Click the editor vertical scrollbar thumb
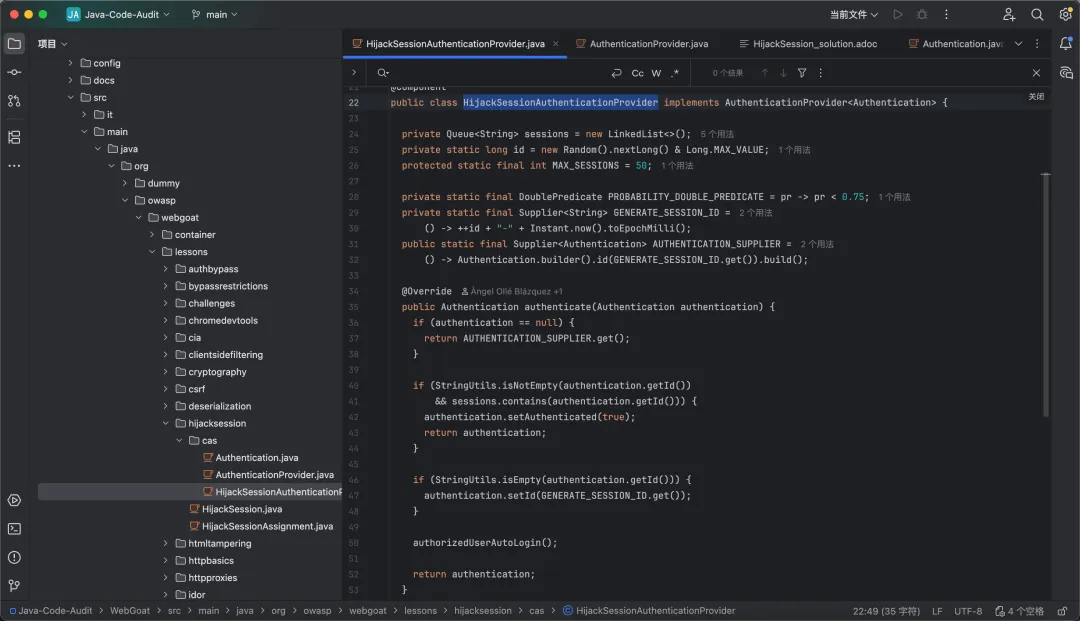The height and width of the screenshot is (621, 1080). pos(1046,295)
